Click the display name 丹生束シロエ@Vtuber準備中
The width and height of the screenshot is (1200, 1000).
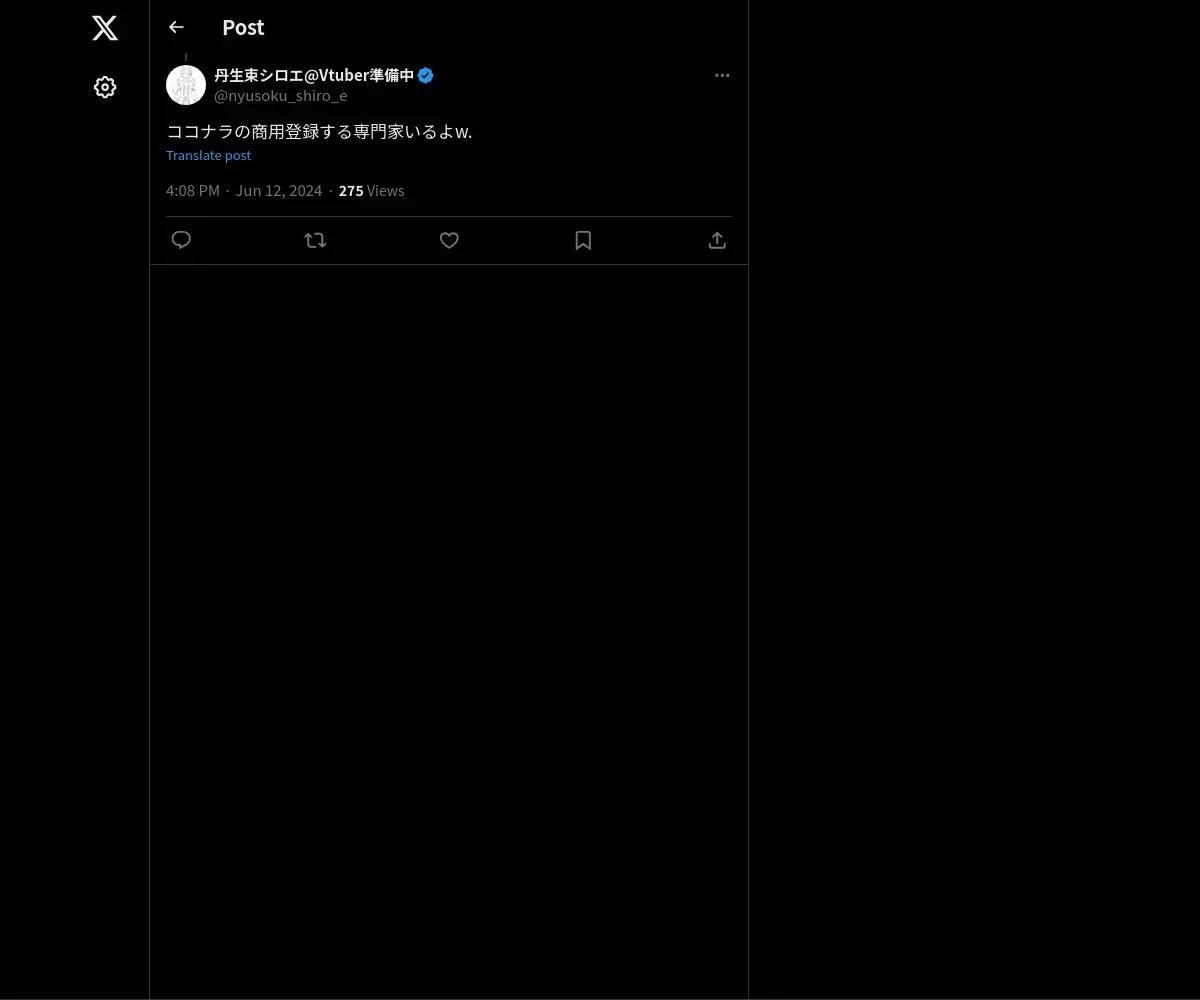[314, 75]
